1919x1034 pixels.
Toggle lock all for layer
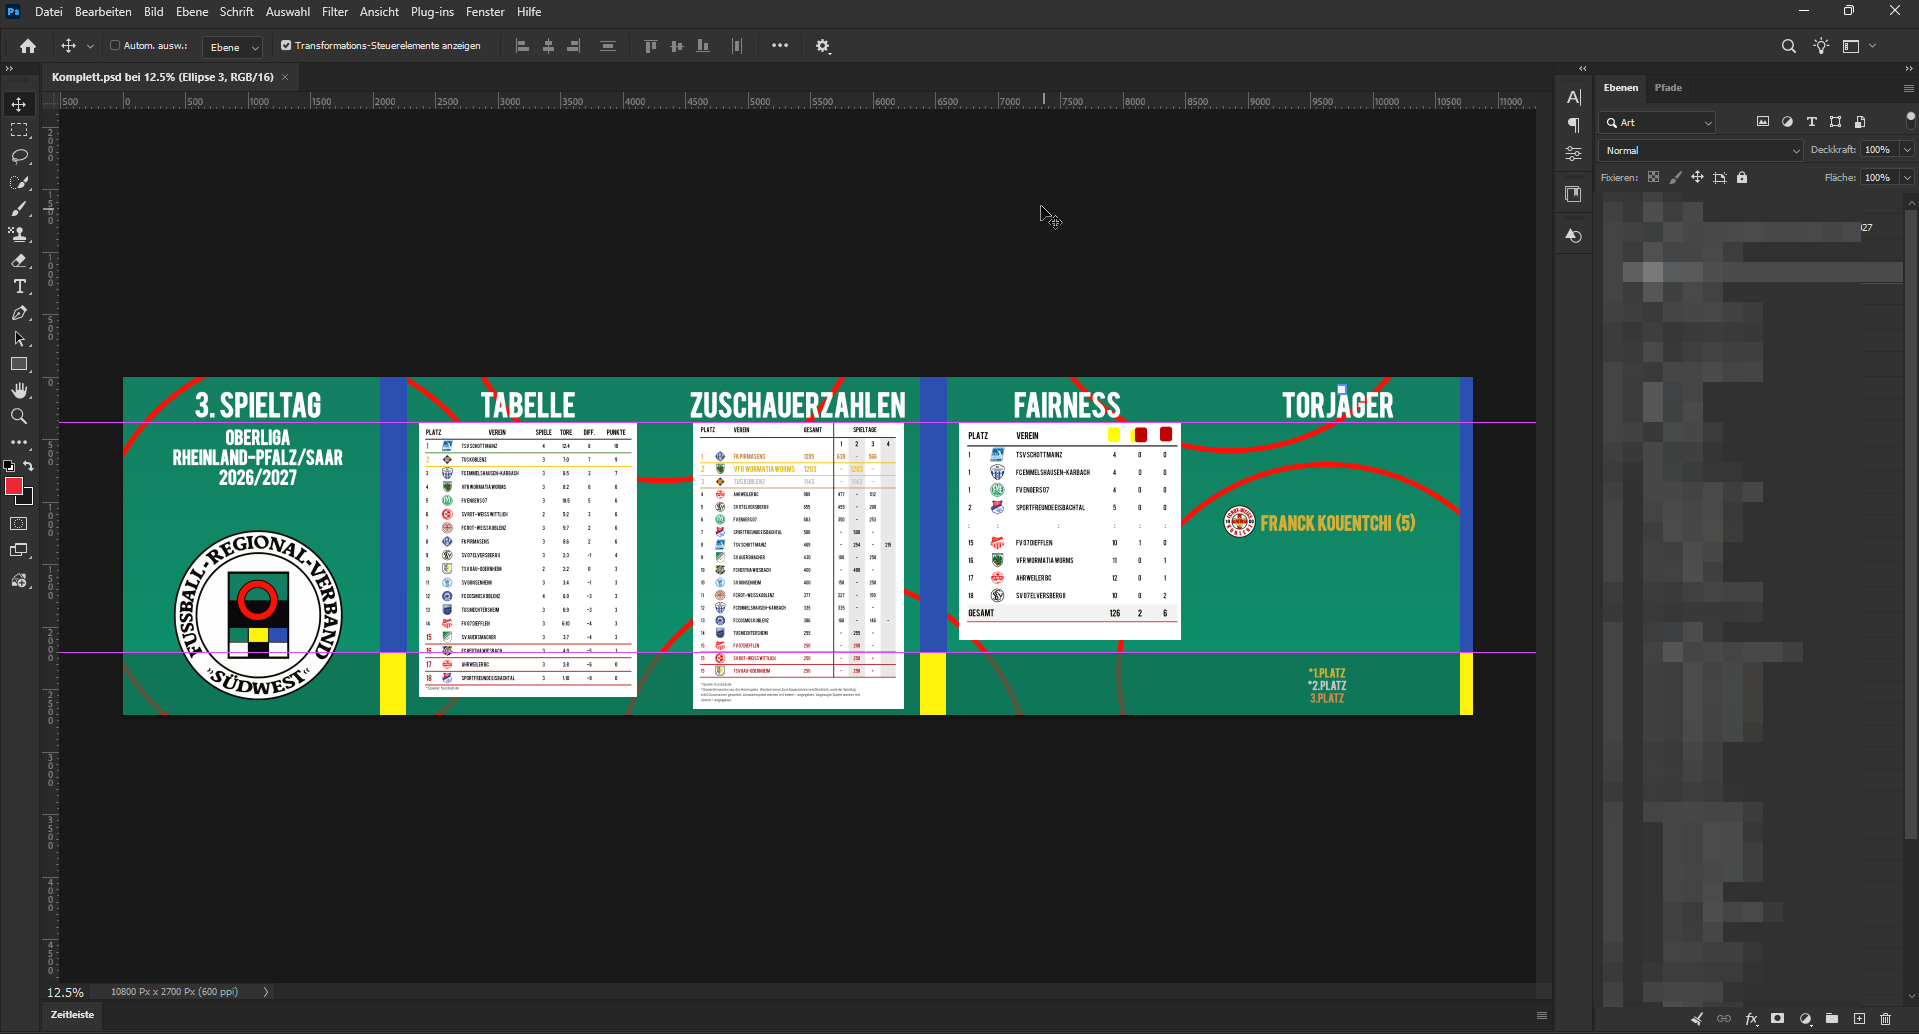(x=1742, y=177)
